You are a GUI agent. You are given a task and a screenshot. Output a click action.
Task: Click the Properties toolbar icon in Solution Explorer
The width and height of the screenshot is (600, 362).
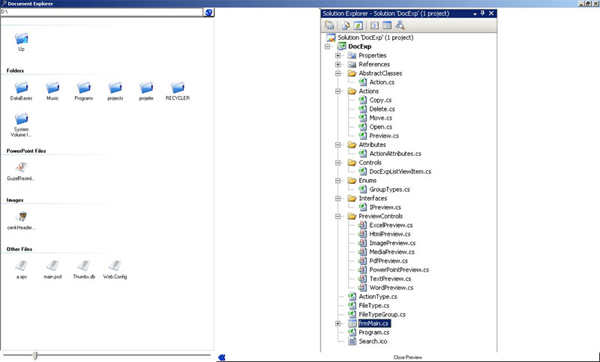[x=329, y=25]
